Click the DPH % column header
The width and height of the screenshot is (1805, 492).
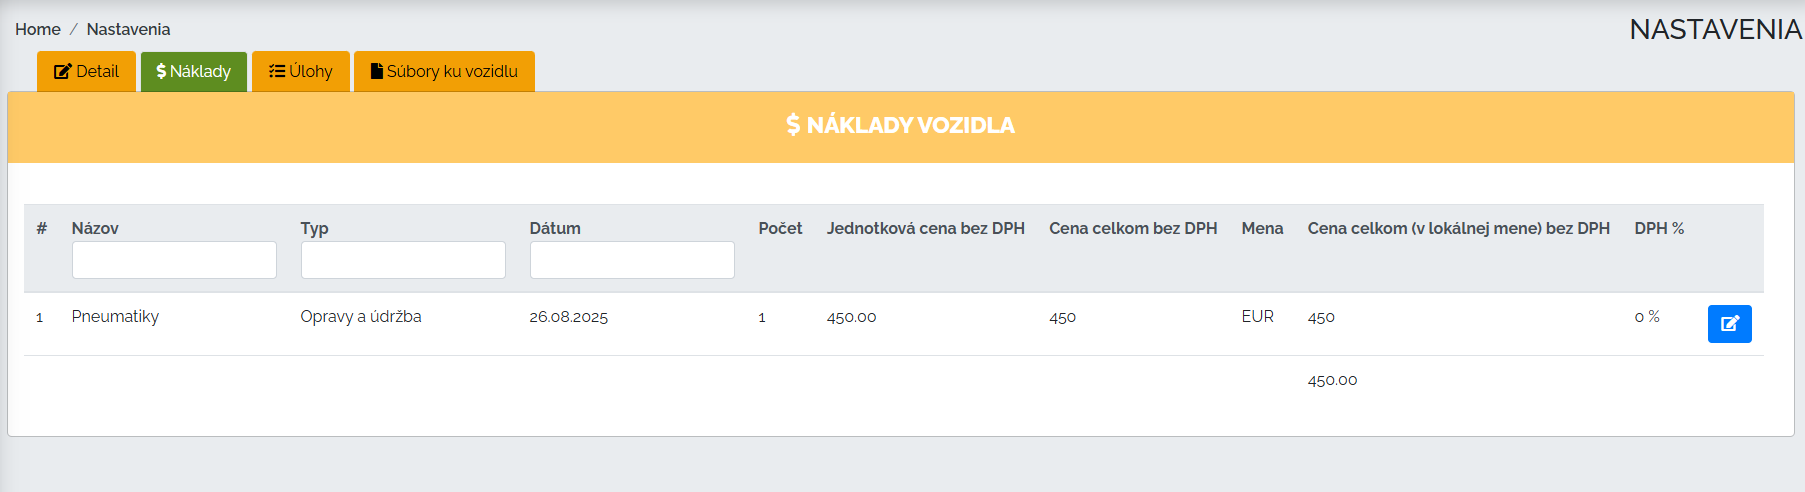(x=1659, y=228)
